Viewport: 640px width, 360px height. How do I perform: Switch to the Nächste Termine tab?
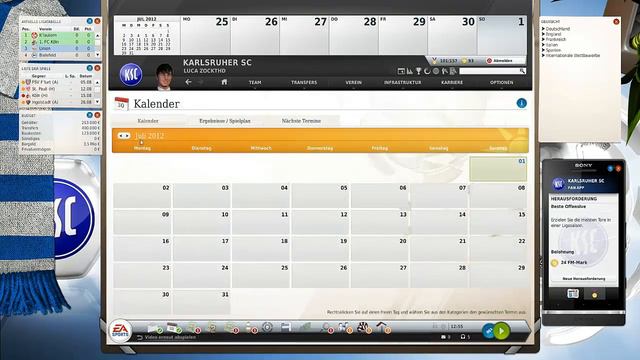(301, 121)
